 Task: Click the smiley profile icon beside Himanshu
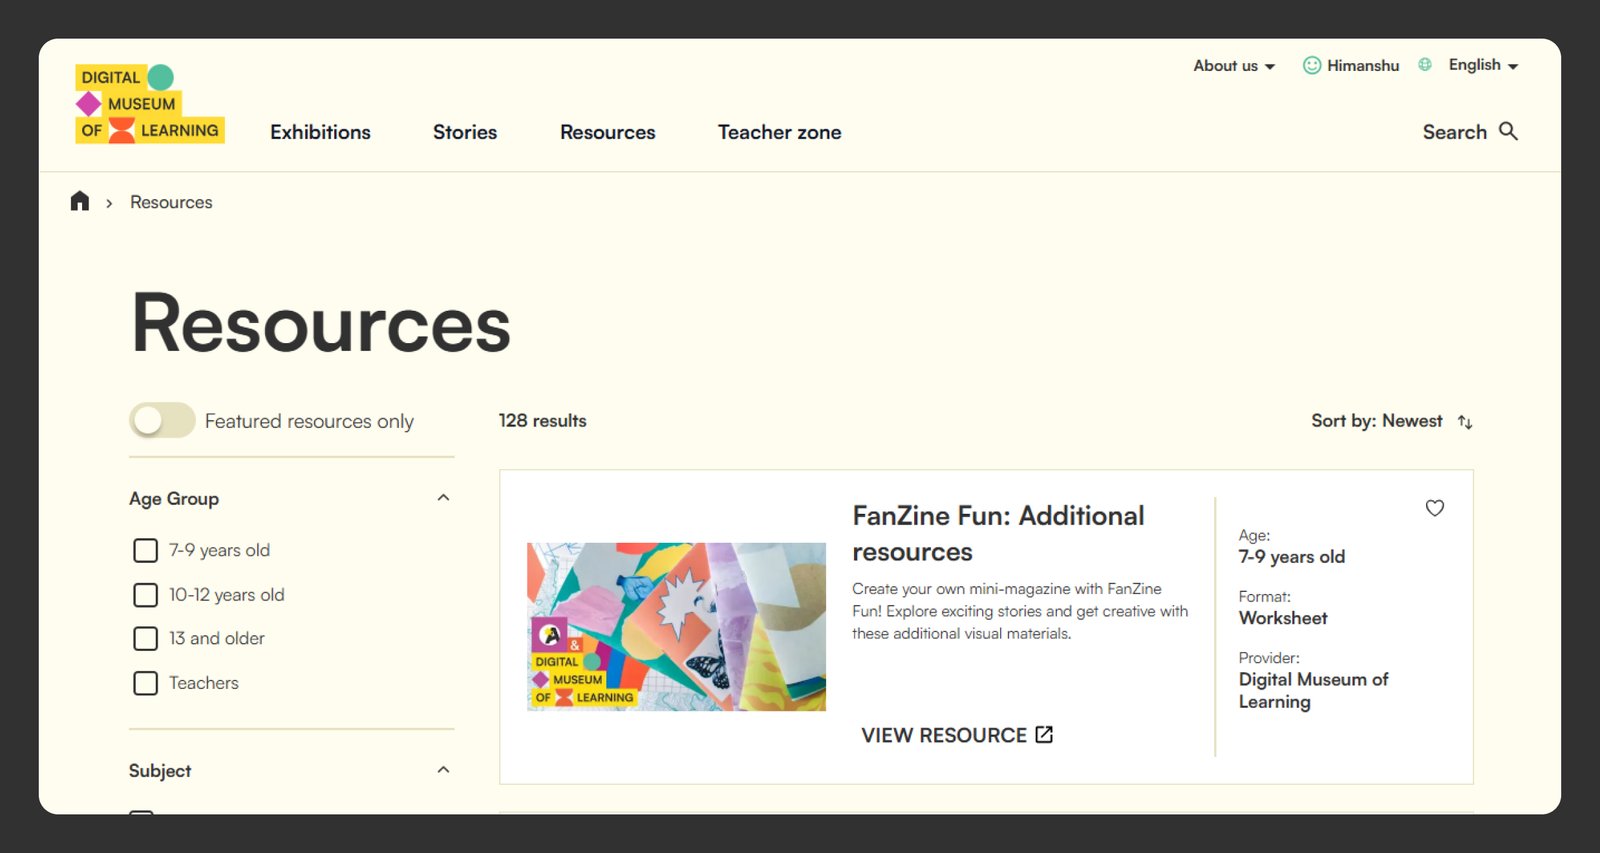tap(1311, 65)
